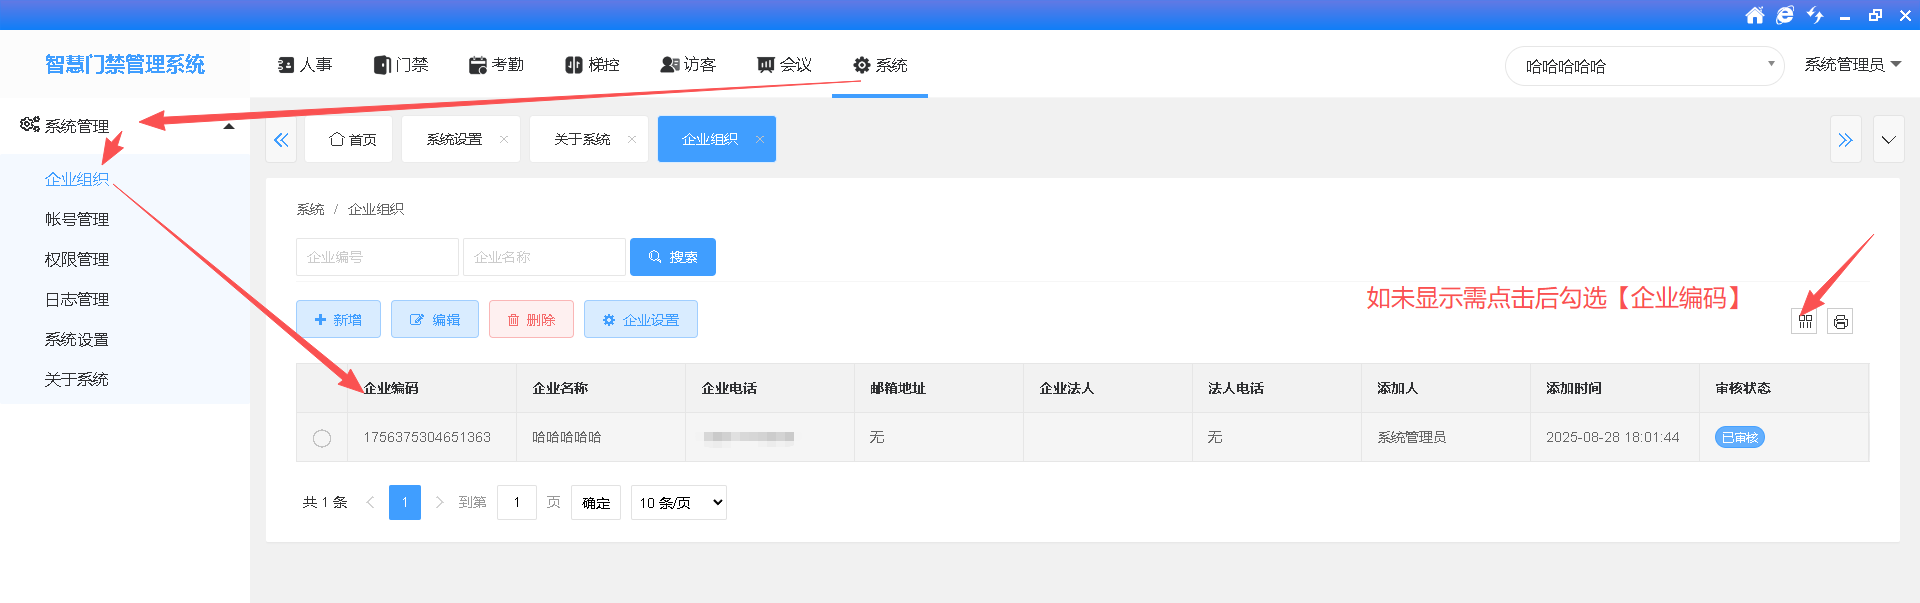The width and height of the screenshot is (1920, 603).
Task: Close the 关于系统 tab
Action: (x=632, y=139)
